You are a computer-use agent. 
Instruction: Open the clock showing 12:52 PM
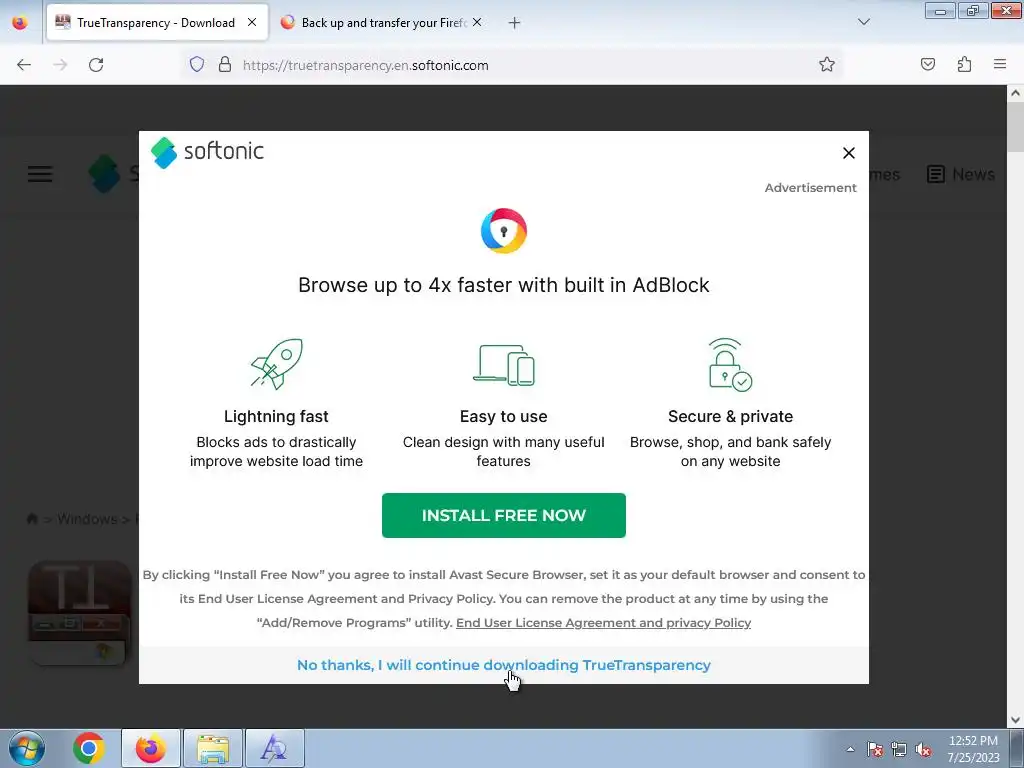(973, 749)
